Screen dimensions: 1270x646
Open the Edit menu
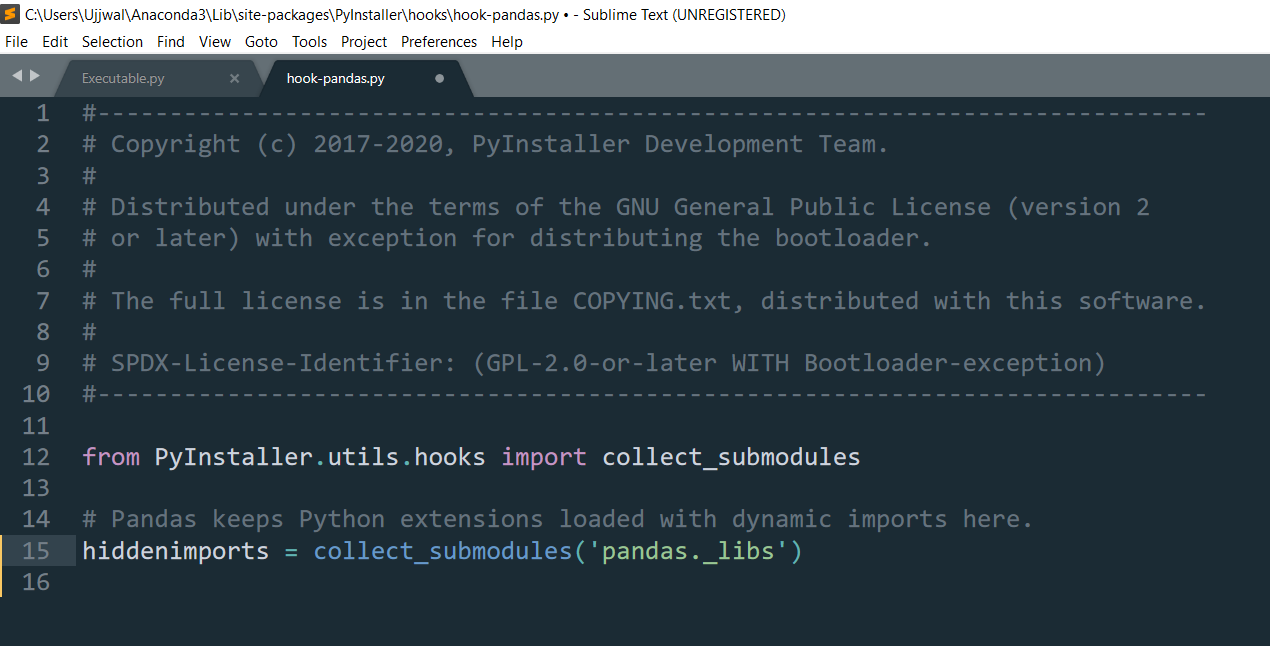point(55,42)
